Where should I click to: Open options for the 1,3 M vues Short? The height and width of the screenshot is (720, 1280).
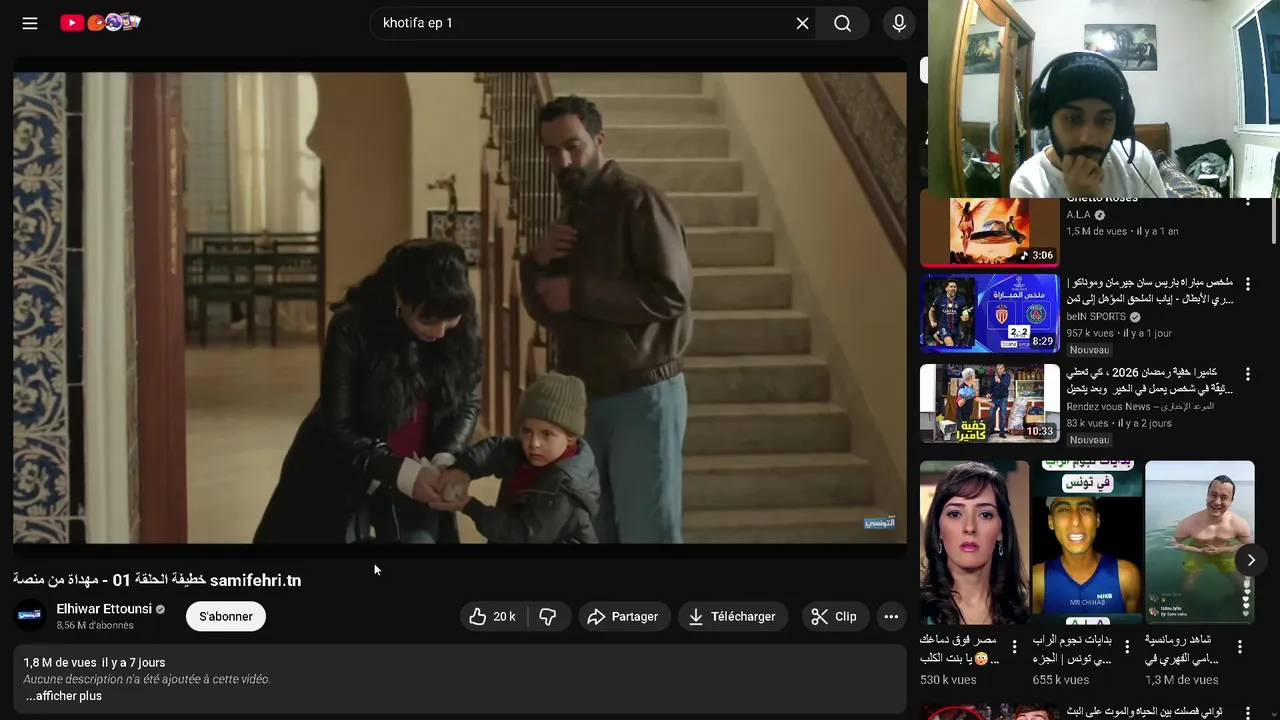tap(1240, 647)
